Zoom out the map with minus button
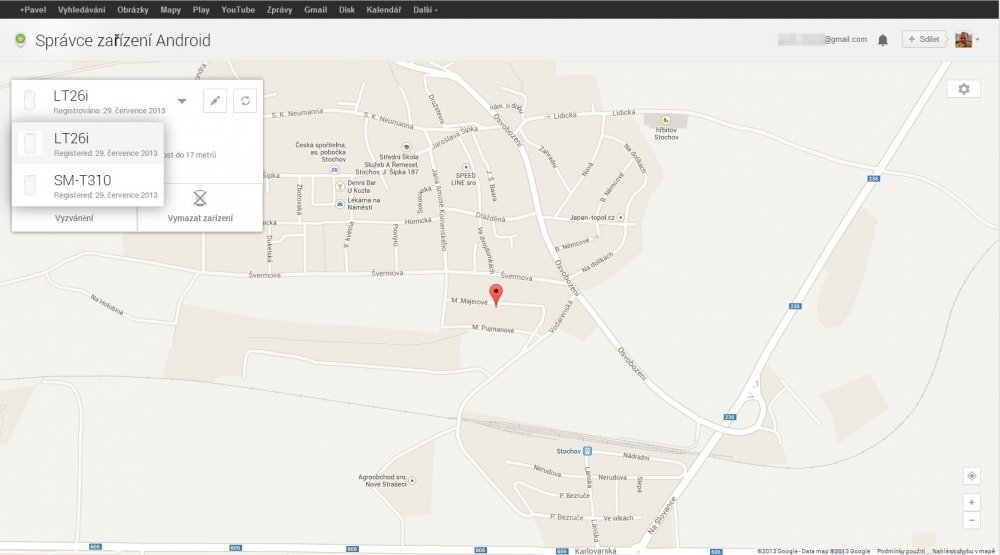Viewport: 1000px width, 555px height. [x=971, y=520]
